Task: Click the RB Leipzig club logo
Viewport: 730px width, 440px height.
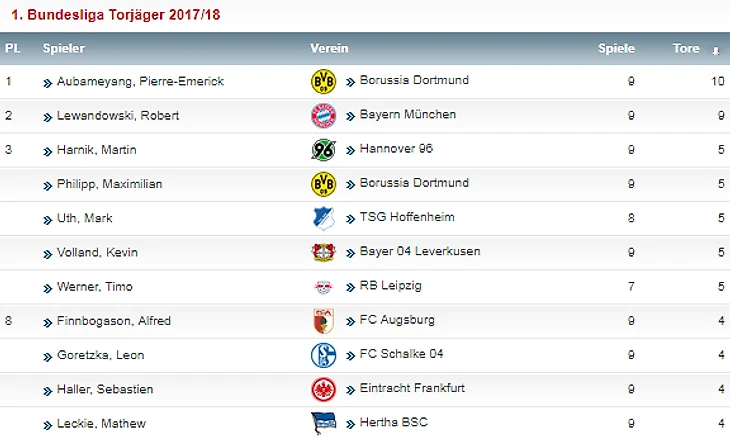Action: click(x=324, y=286)
